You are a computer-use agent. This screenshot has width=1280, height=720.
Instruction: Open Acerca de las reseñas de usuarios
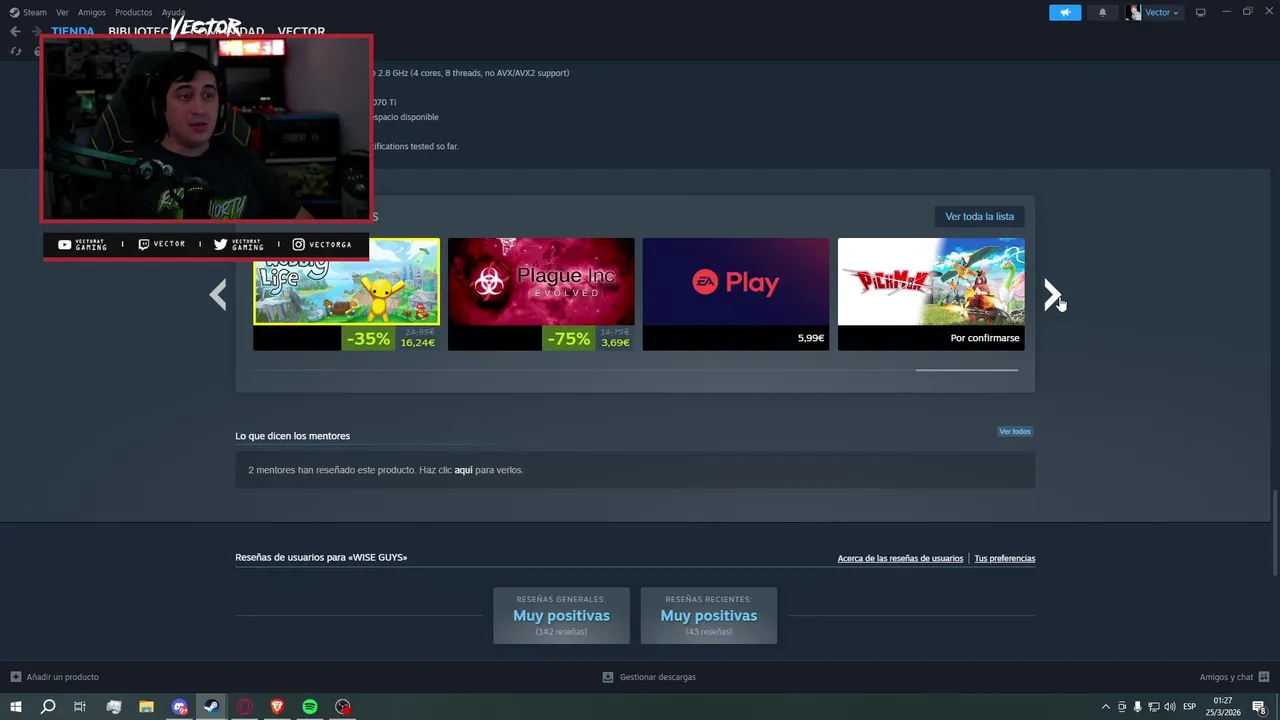click(x=900, y=559)
